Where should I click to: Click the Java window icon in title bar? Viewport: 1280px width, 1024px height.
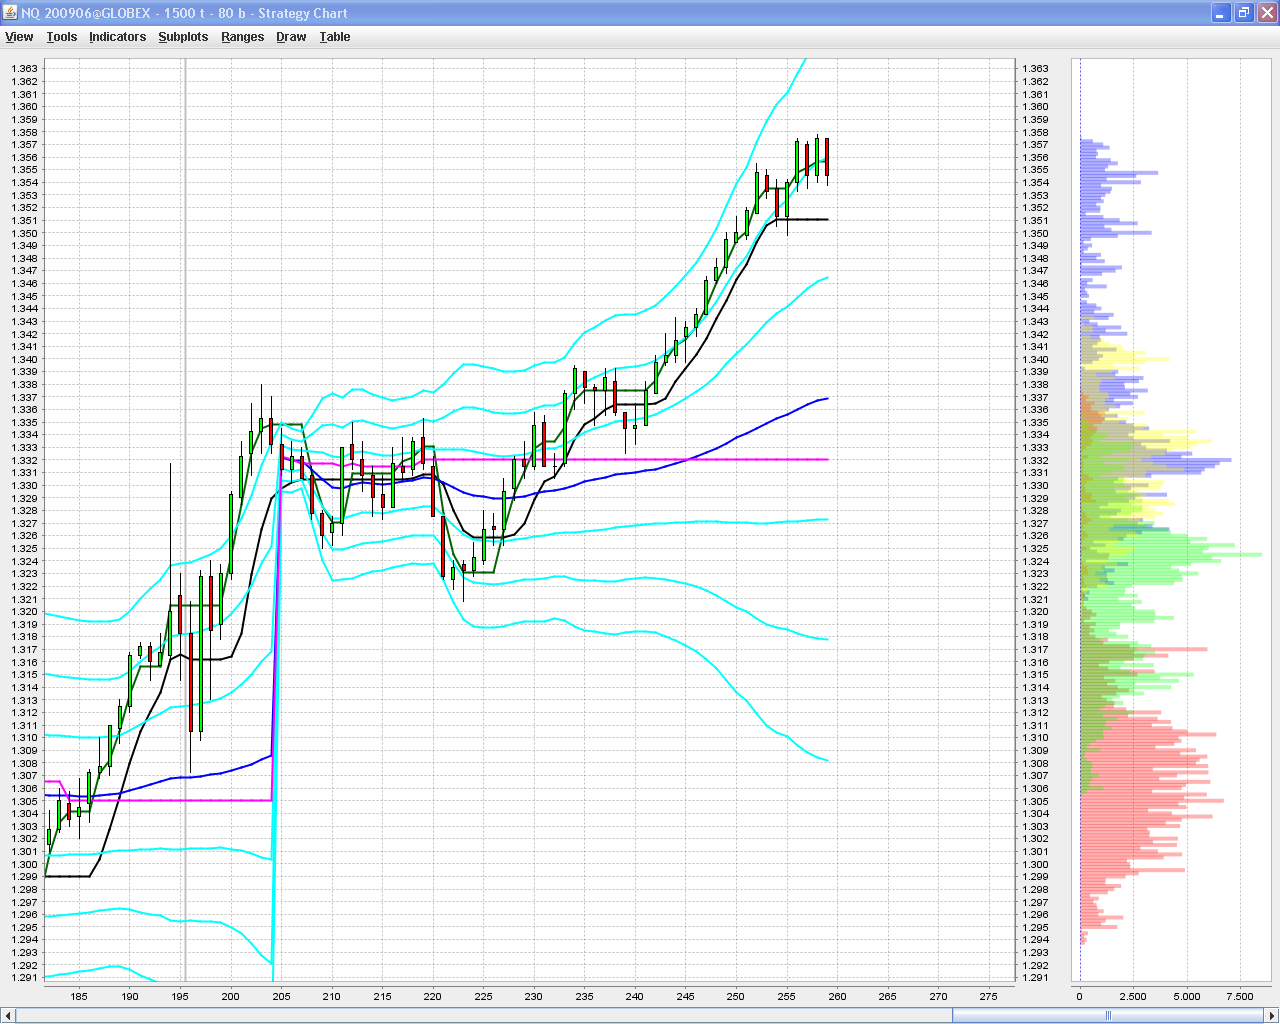(10, 13)
